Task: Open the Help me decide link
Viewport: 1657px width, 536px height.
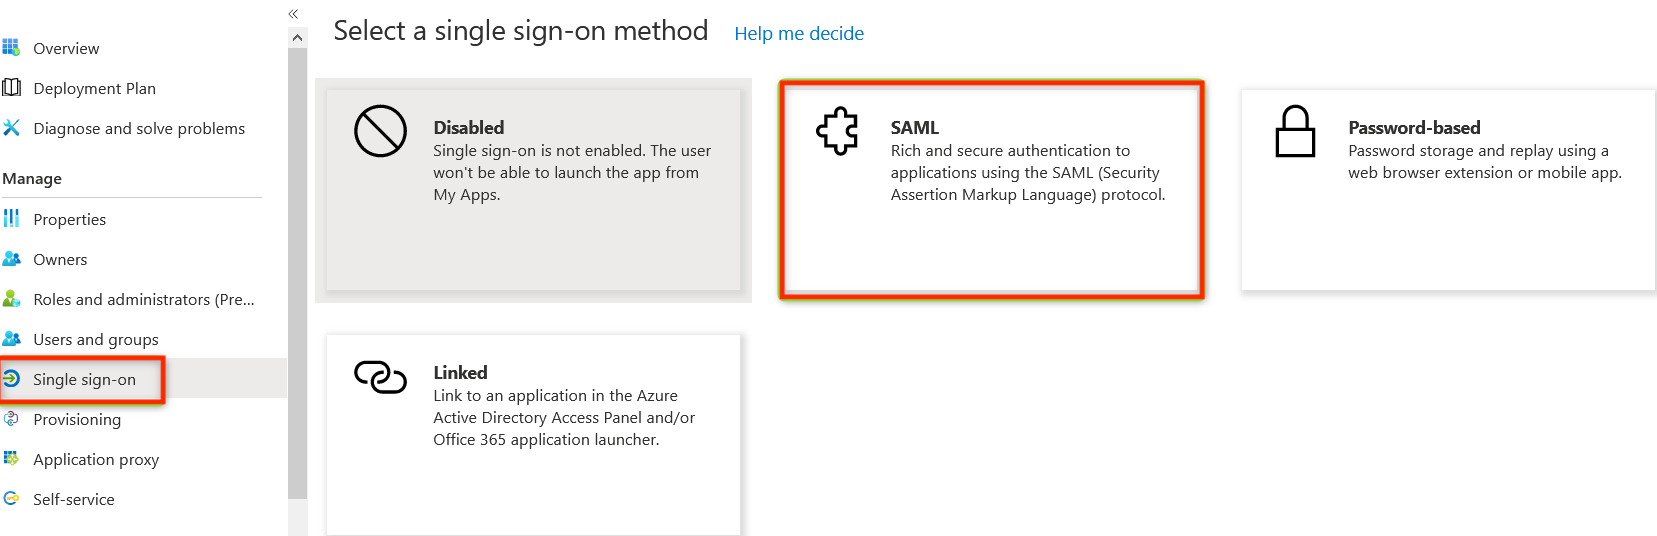Action: point(798,34)
